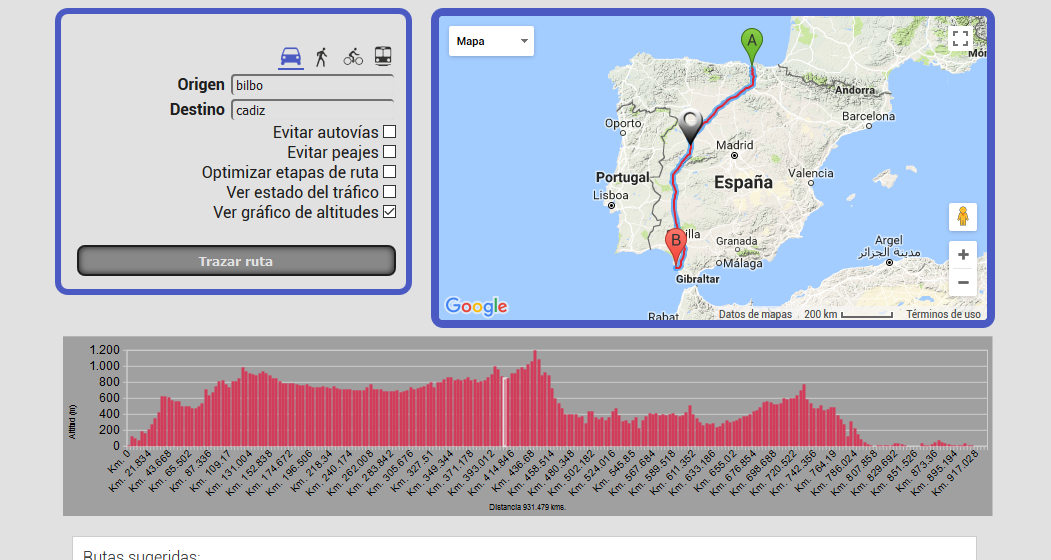Toggle map fullscreen view
Image resolution: width=1051 pixels, height=560 pixels.
[x=961, y=38]
